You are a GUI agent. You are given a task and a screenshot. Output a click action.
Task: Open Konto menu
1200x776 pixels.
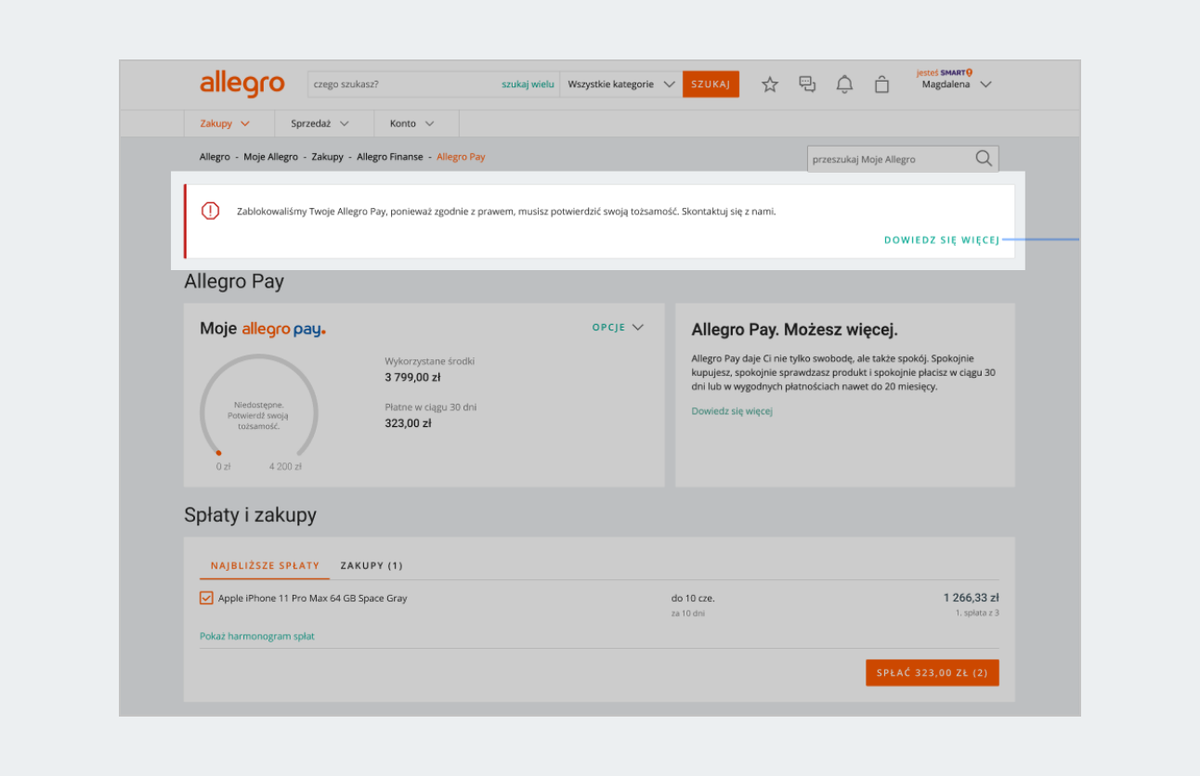(x=413, y=123)
